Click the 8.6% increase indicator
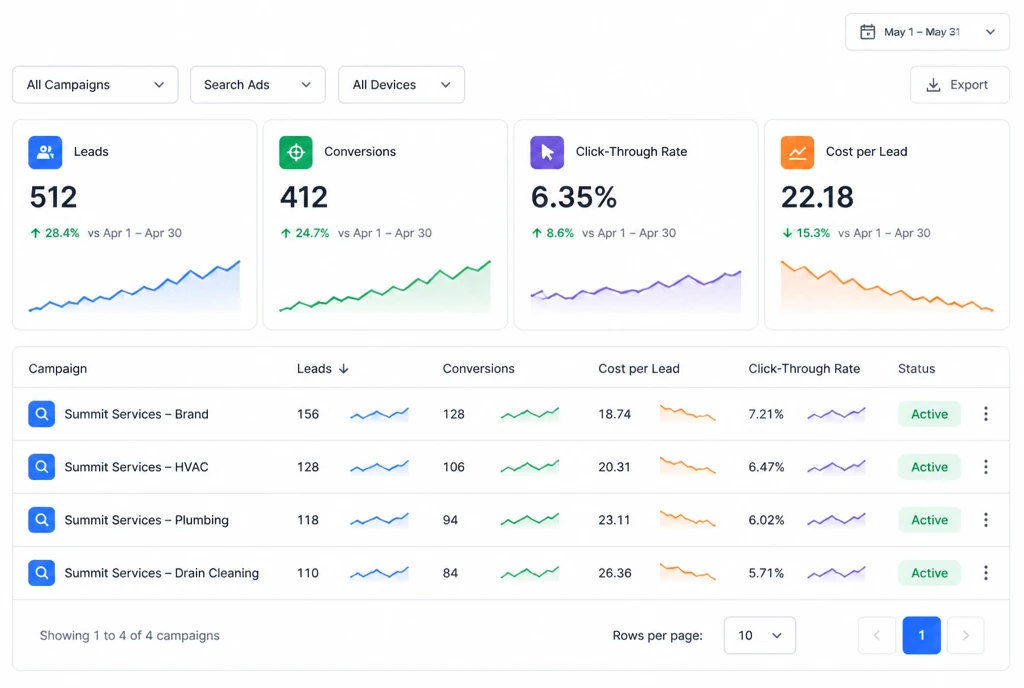Image resolution: width=1024 pixels, height=688 pixels. pyautogui.click(x=552, y=233)
